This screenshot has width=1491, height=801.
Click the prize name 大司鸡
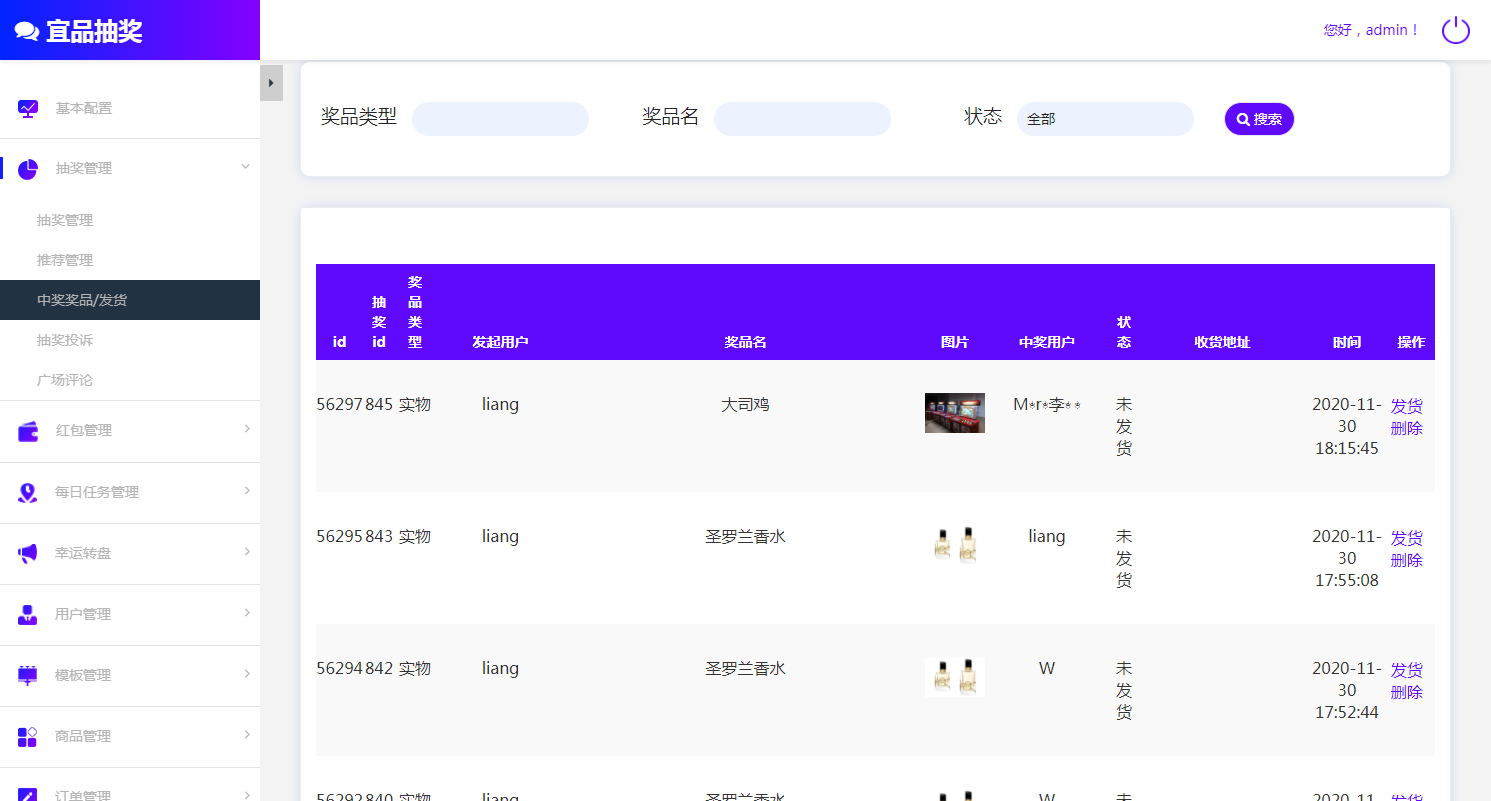tap(745, 405)
